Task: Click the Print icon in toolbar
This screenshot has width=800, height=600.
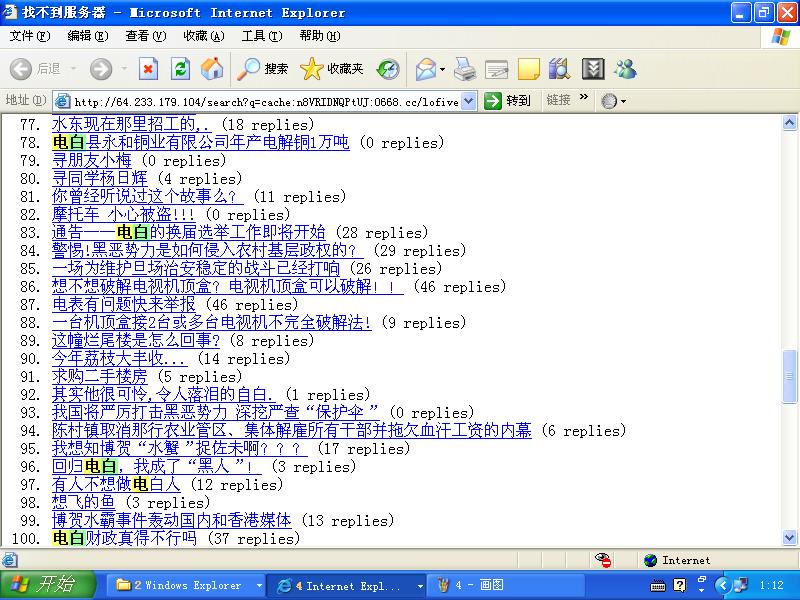Action: (464, 69)
